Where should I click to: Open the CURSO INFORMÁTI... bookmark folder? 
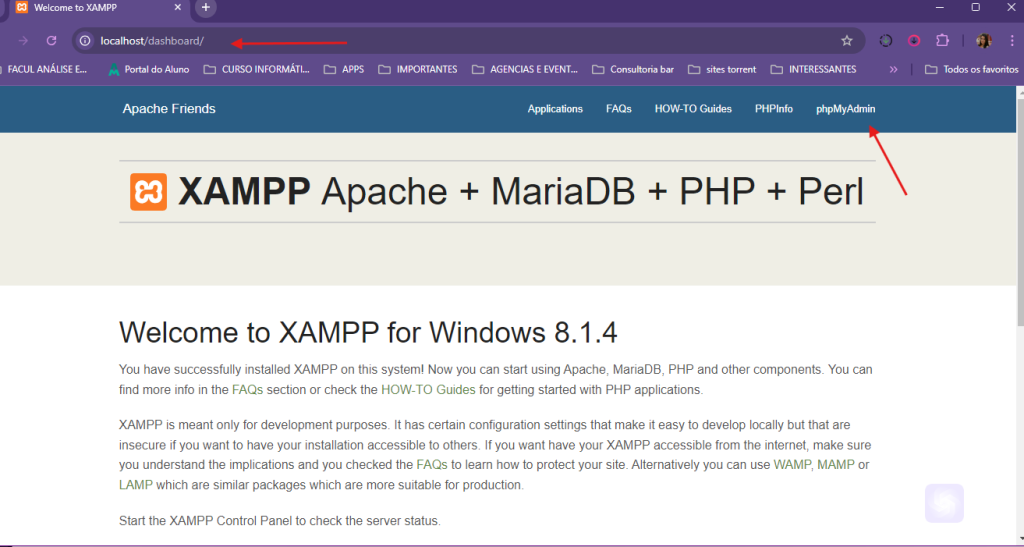(x=256, y=70)
